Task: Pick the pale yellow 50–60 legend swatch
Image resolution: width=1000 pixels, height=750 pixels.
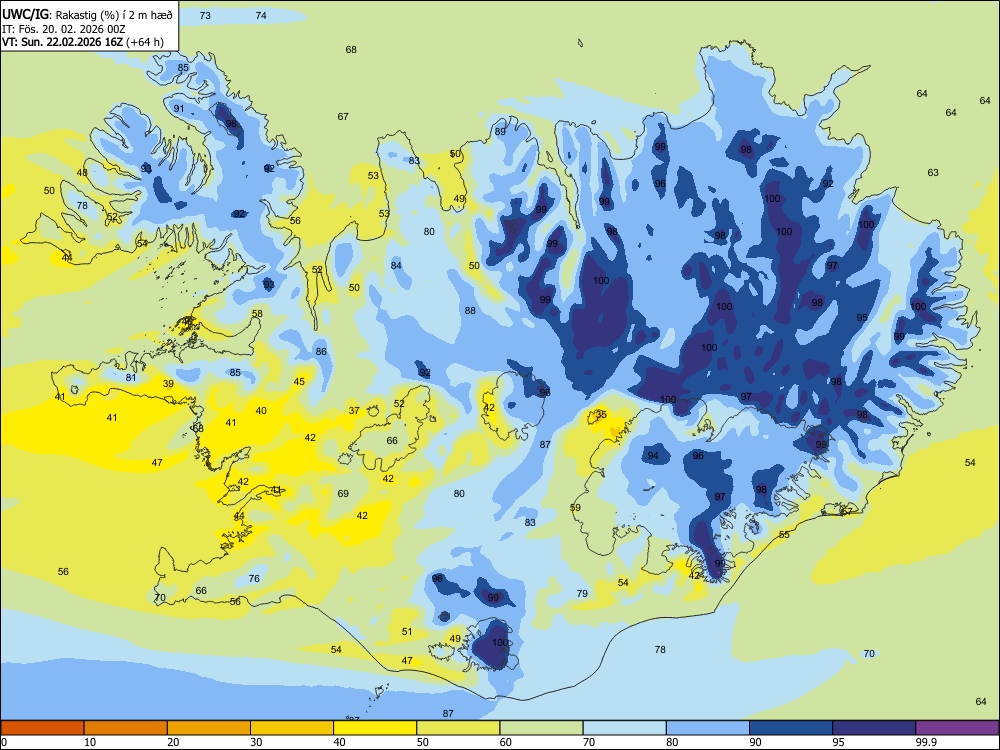Action: click(x=458, y=728)
